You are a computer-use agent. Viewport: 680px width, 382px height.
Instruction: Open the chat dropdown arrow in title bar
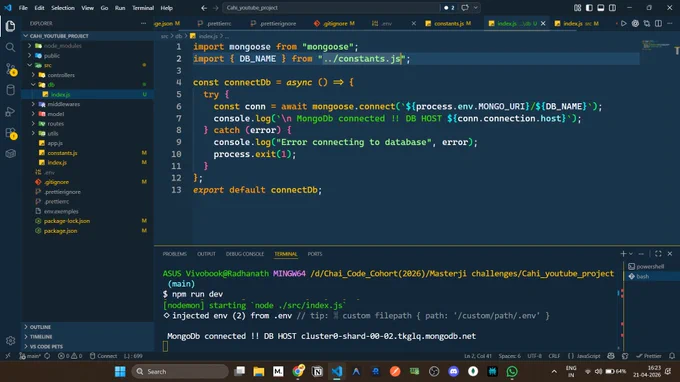[x=476, y=8]
